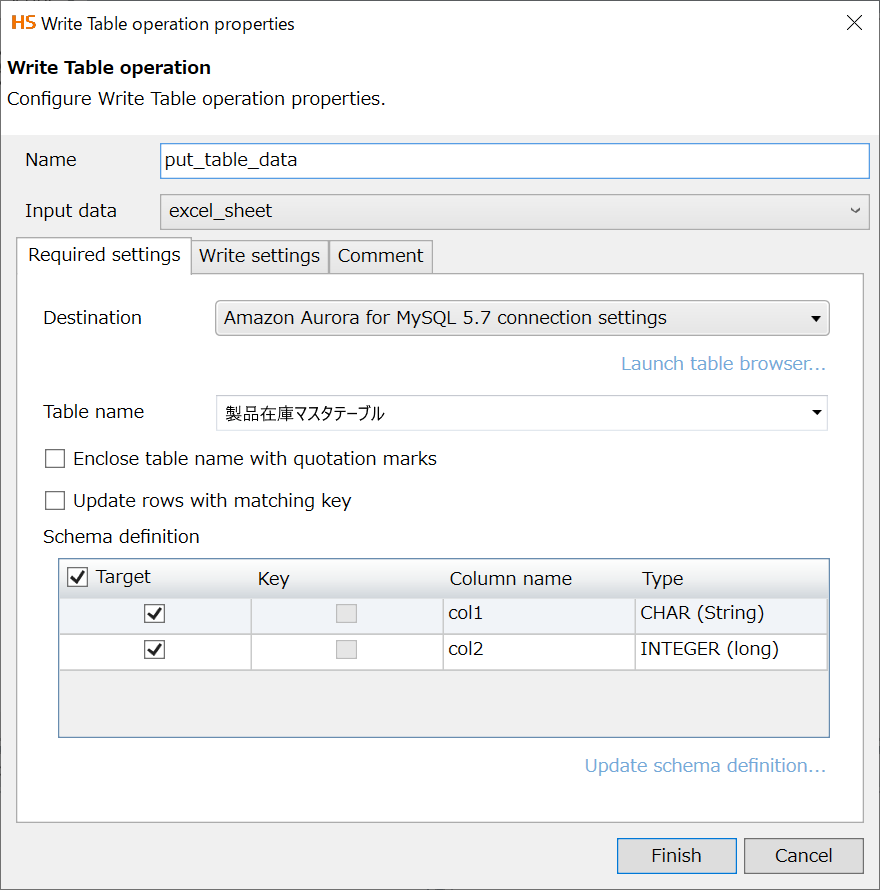880x890 pixels.
Task: Select the Required settings tab
Action: point(104,255)
